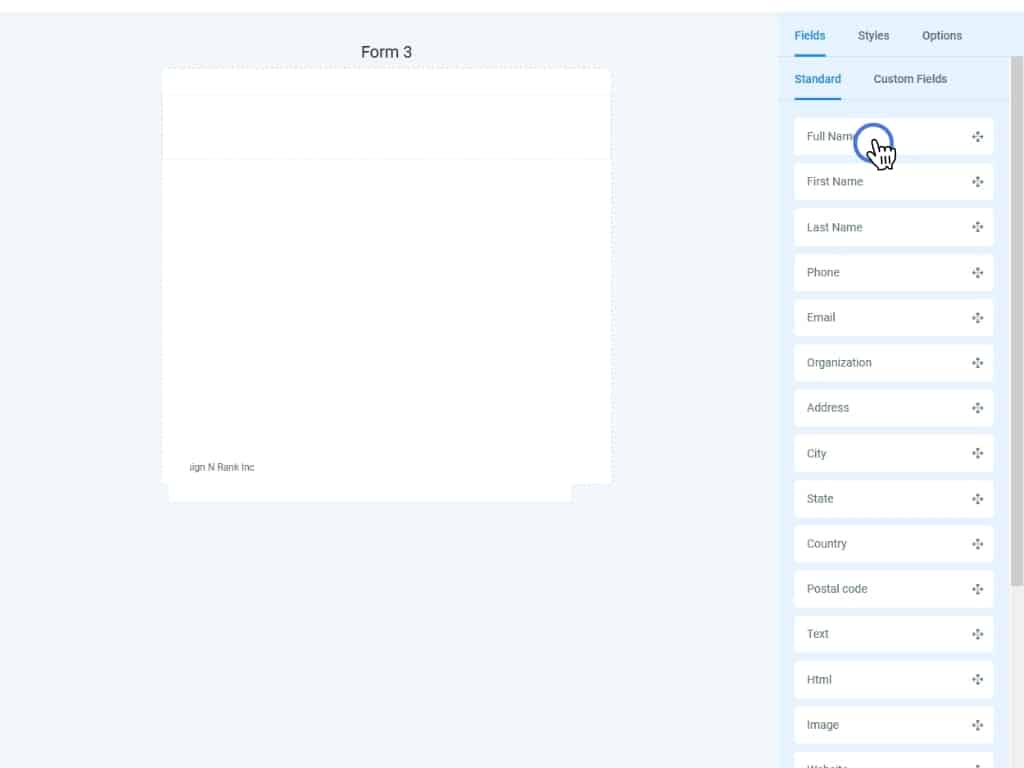This screenshot has height=768, width=1024.
Task: Select the Phone field's move handle icon
Action: click(x=977, y=272)
